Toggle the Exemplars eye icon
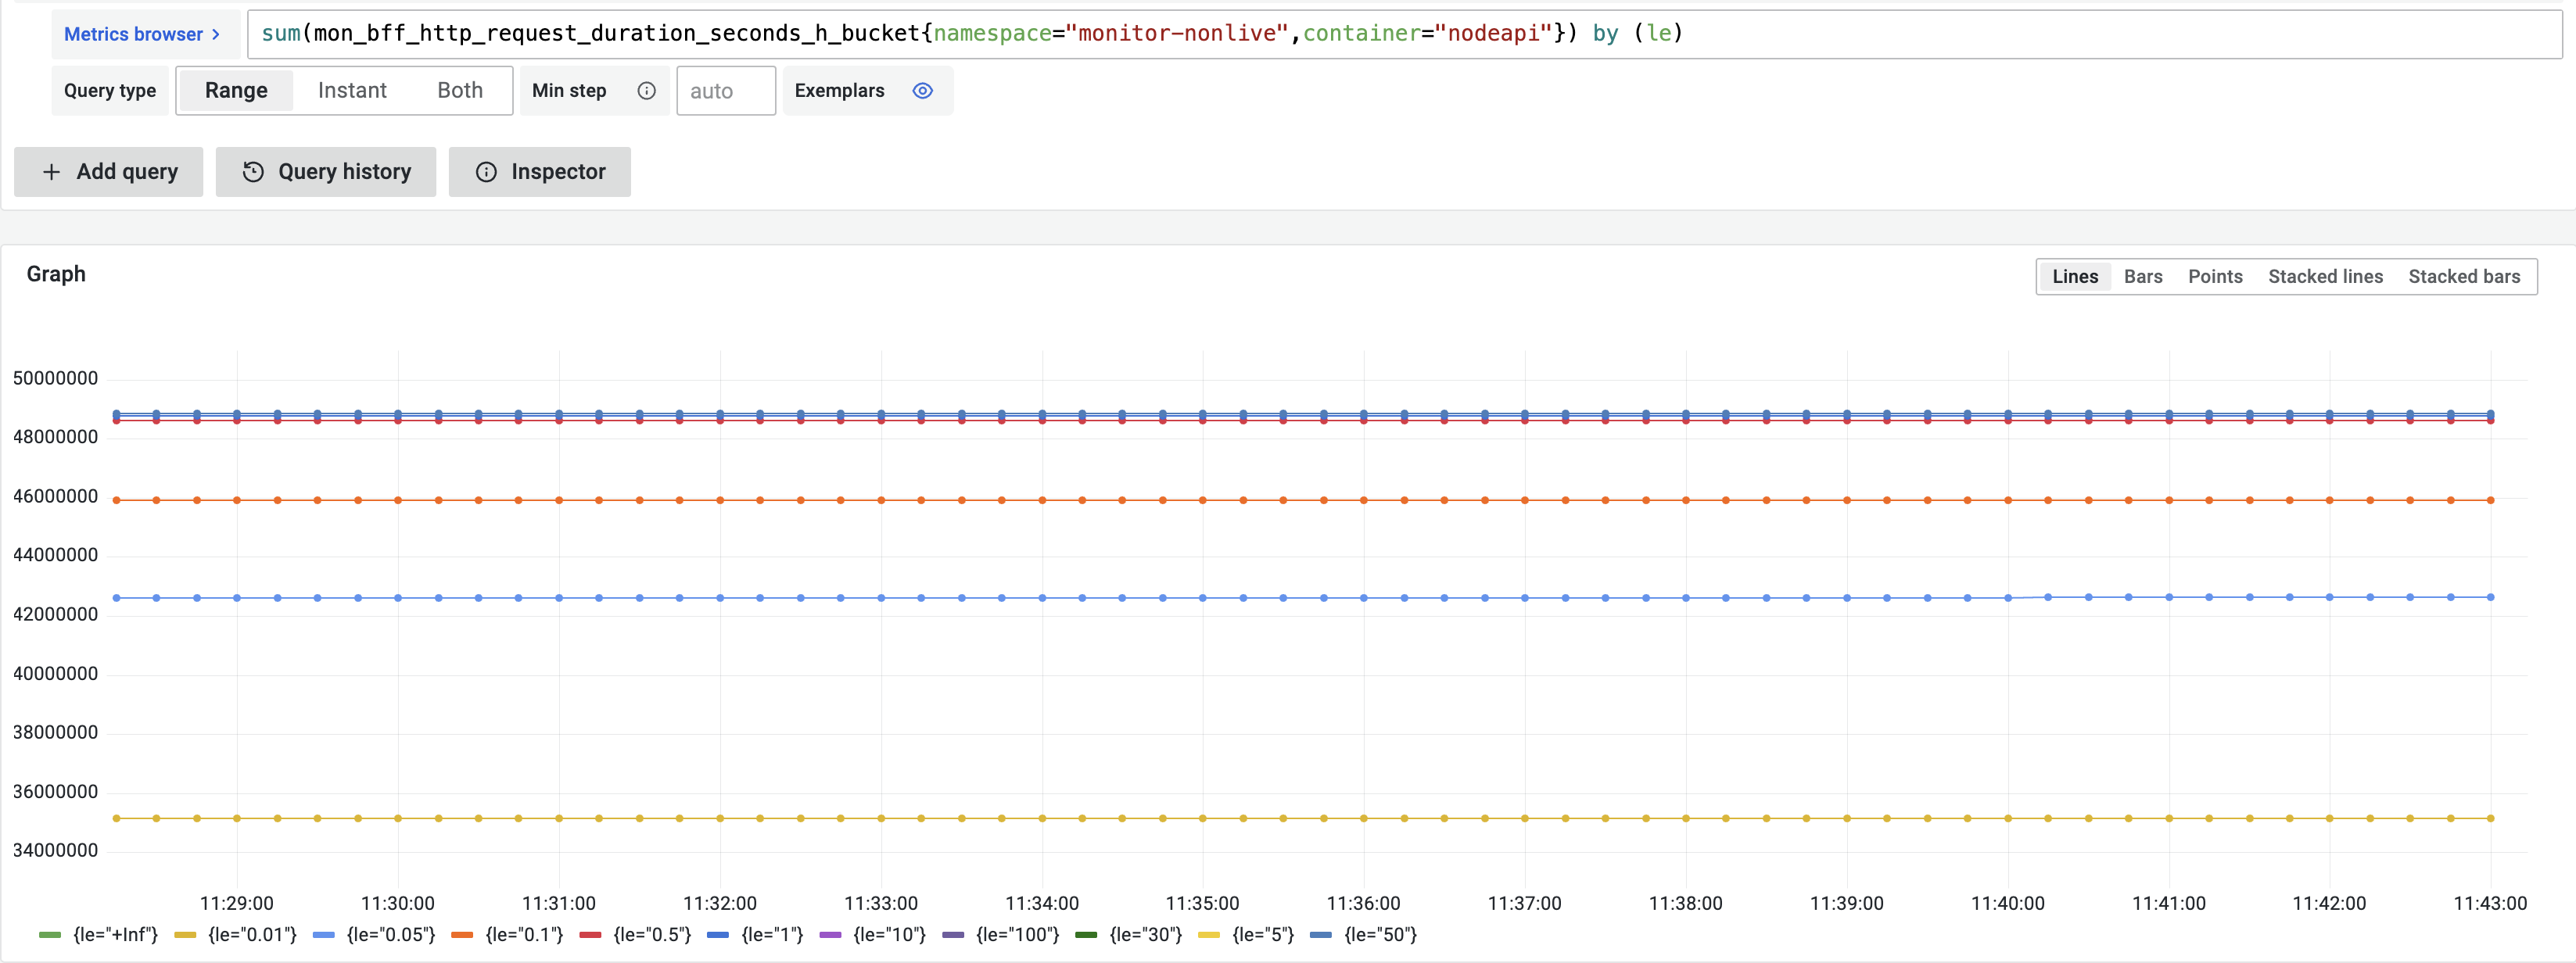The width and height of the screenshot is (2576, 963). pos(922,91)
